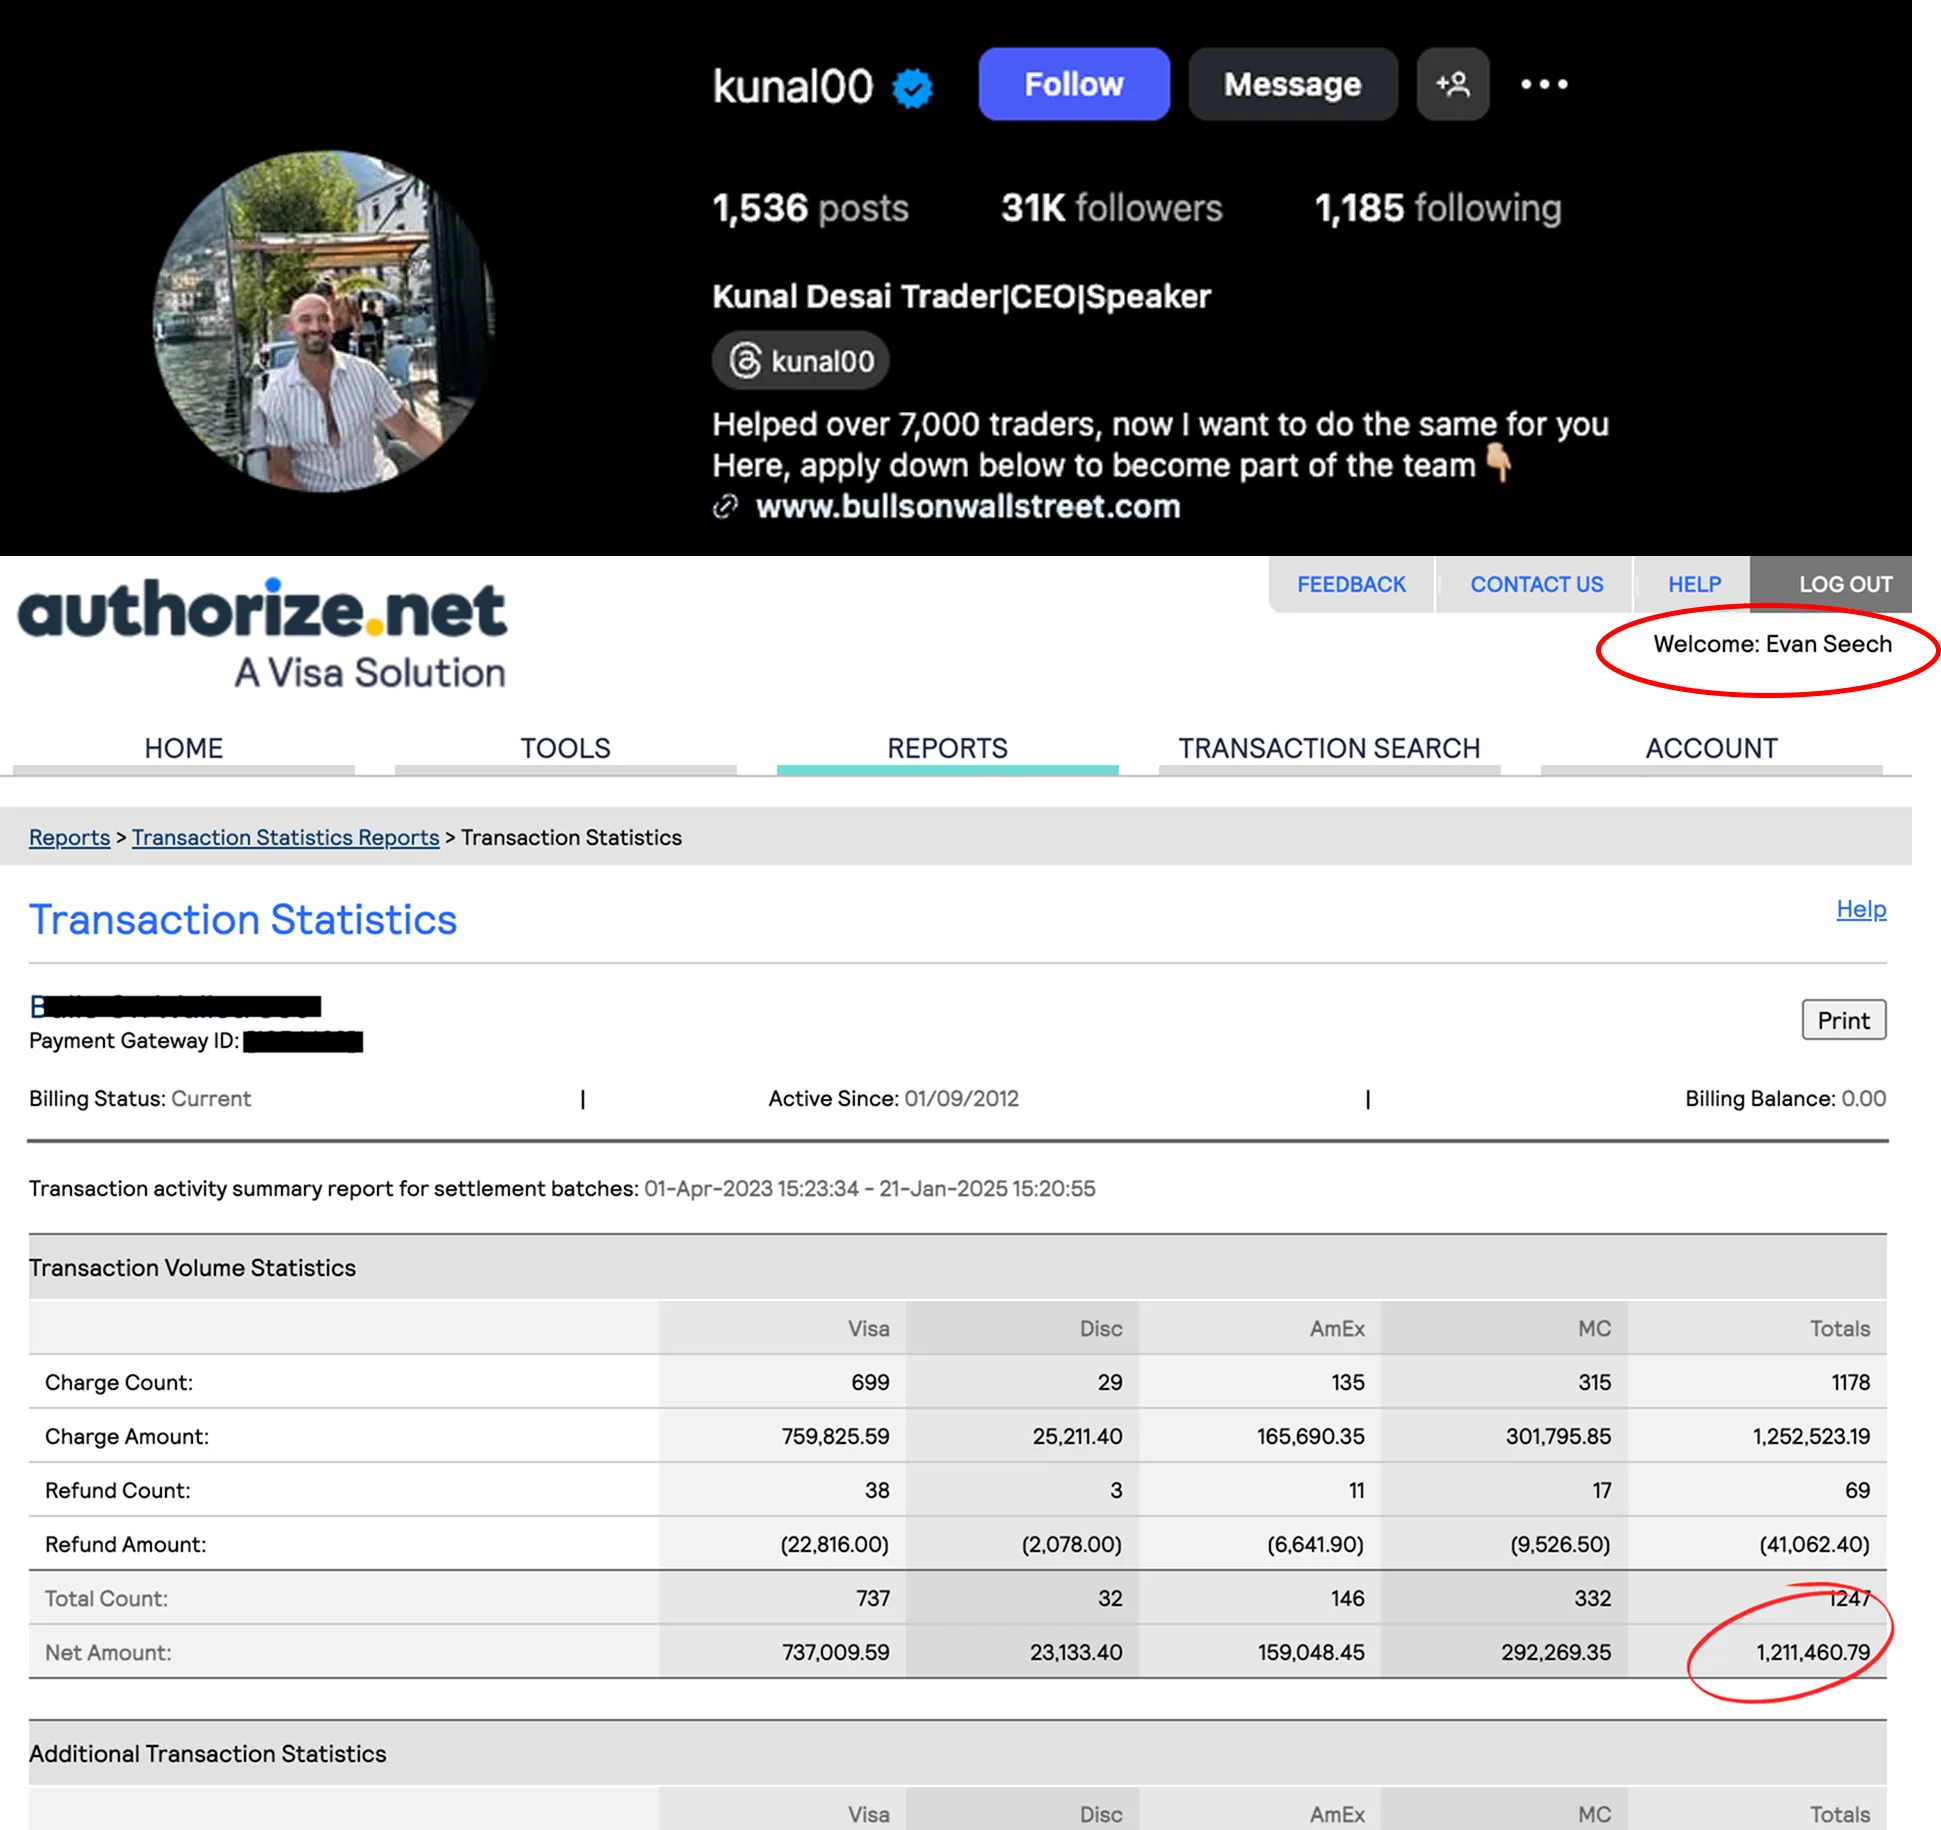Select the TRANSACTION SEARCH tab
The width and height of the screenshot is (1941, 1830).
[x=1328, y=748]
